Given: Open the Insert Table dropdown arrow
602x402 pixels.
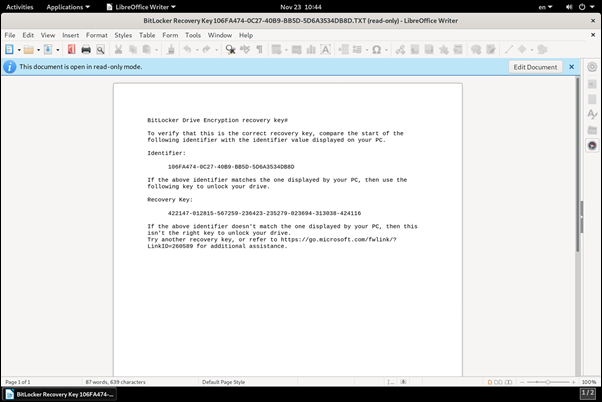Looking at the screenshot, I should point(286,50).
